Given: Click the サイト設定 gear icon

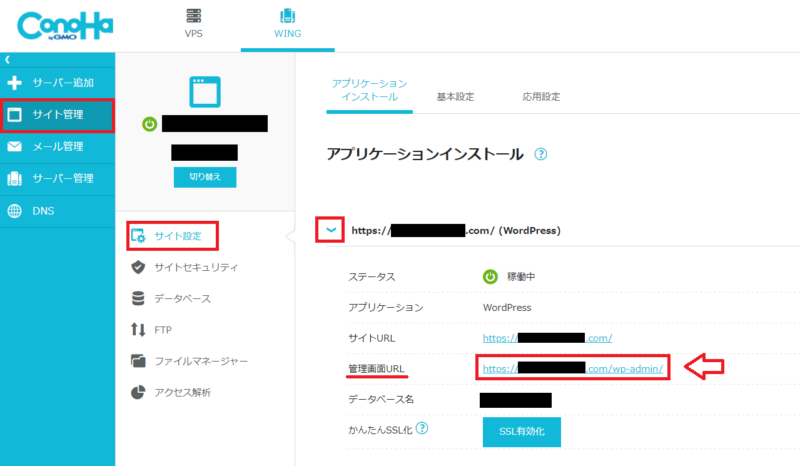Looking at the screenshot, I should tap(138, 236).
